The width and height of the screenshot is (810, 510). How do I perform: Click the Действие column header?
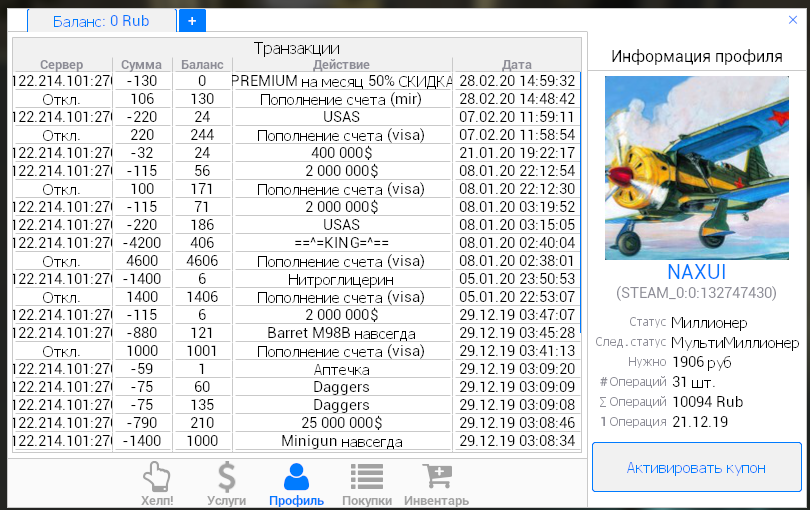click(x=342, y=65)
